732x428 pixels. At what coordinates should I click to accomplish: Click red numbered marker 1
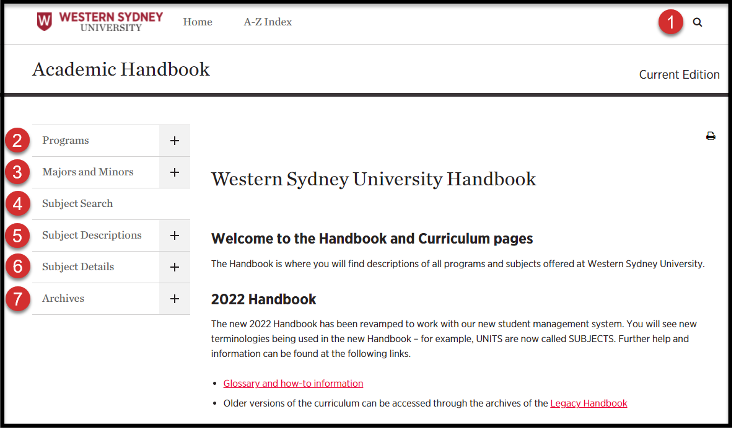tap(670, 22)
